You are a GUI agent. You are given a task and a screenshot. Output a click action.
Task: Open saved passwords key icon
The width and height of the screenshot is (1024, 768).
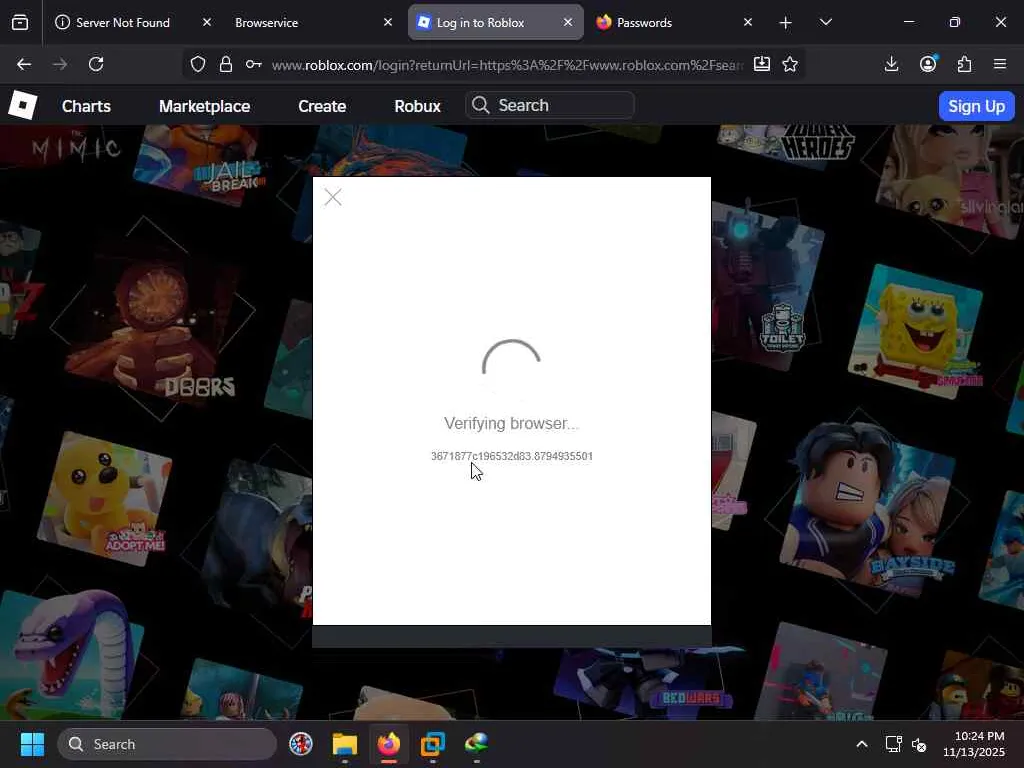pos(253,64)
